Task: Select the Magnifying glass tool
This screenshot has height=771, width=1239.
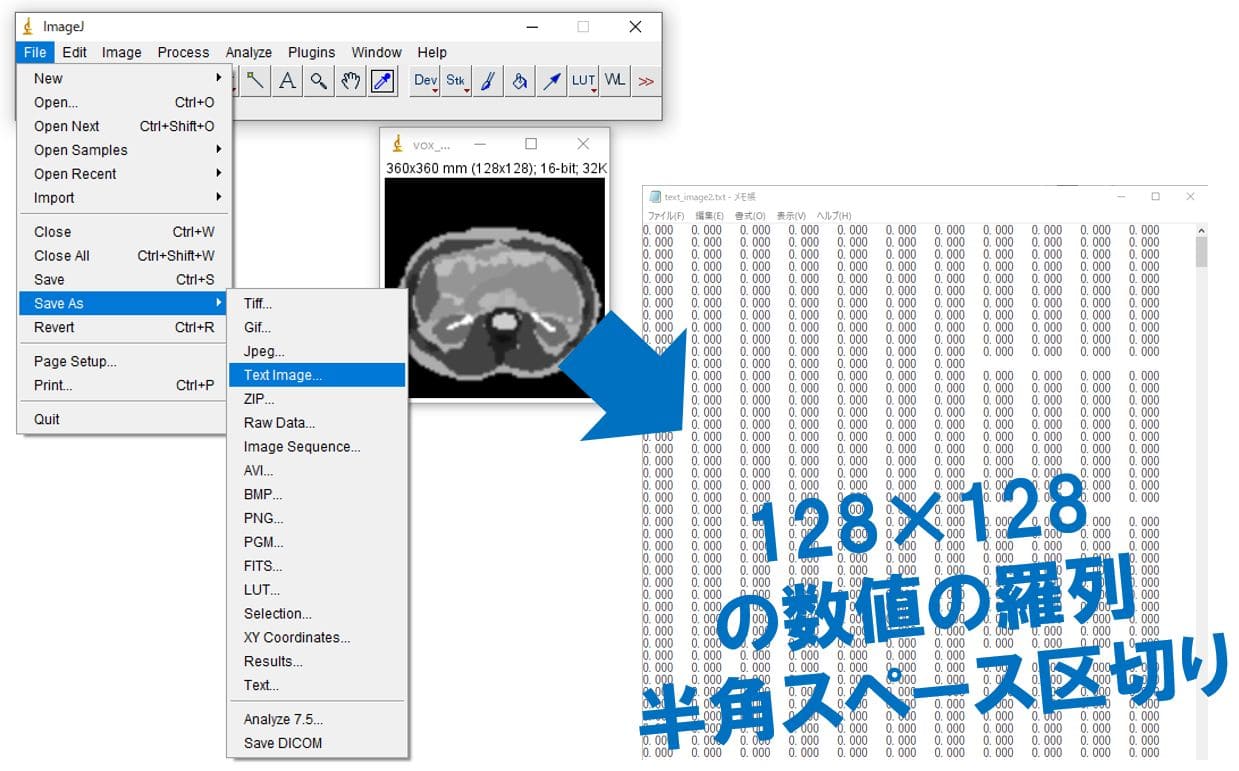Action: click(319, 81)
